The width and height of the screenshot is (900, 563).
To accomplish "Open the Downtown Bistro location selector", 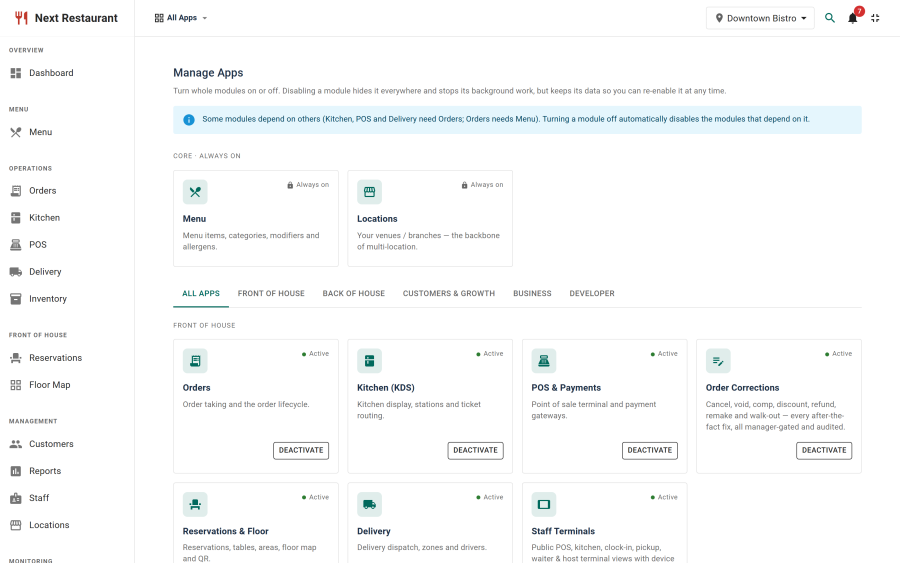I will point(760,18).
